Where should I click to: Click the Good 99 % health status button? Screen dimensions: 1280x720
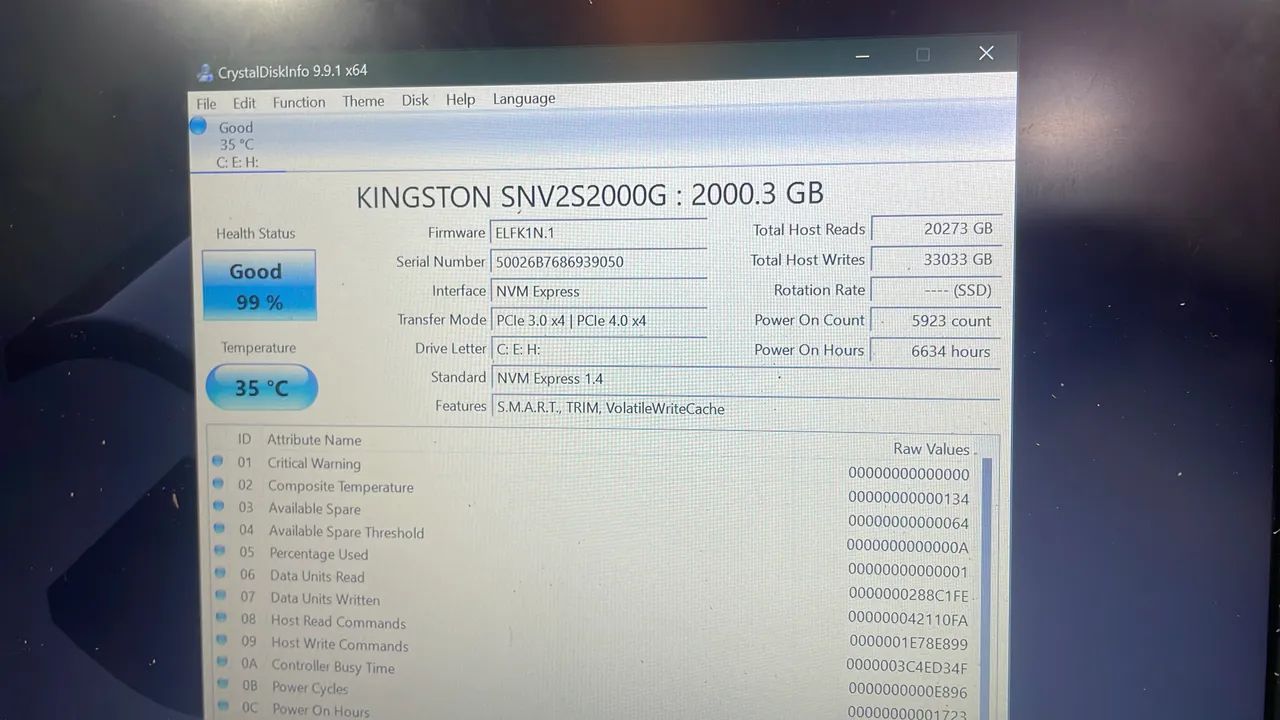[259, 285]
